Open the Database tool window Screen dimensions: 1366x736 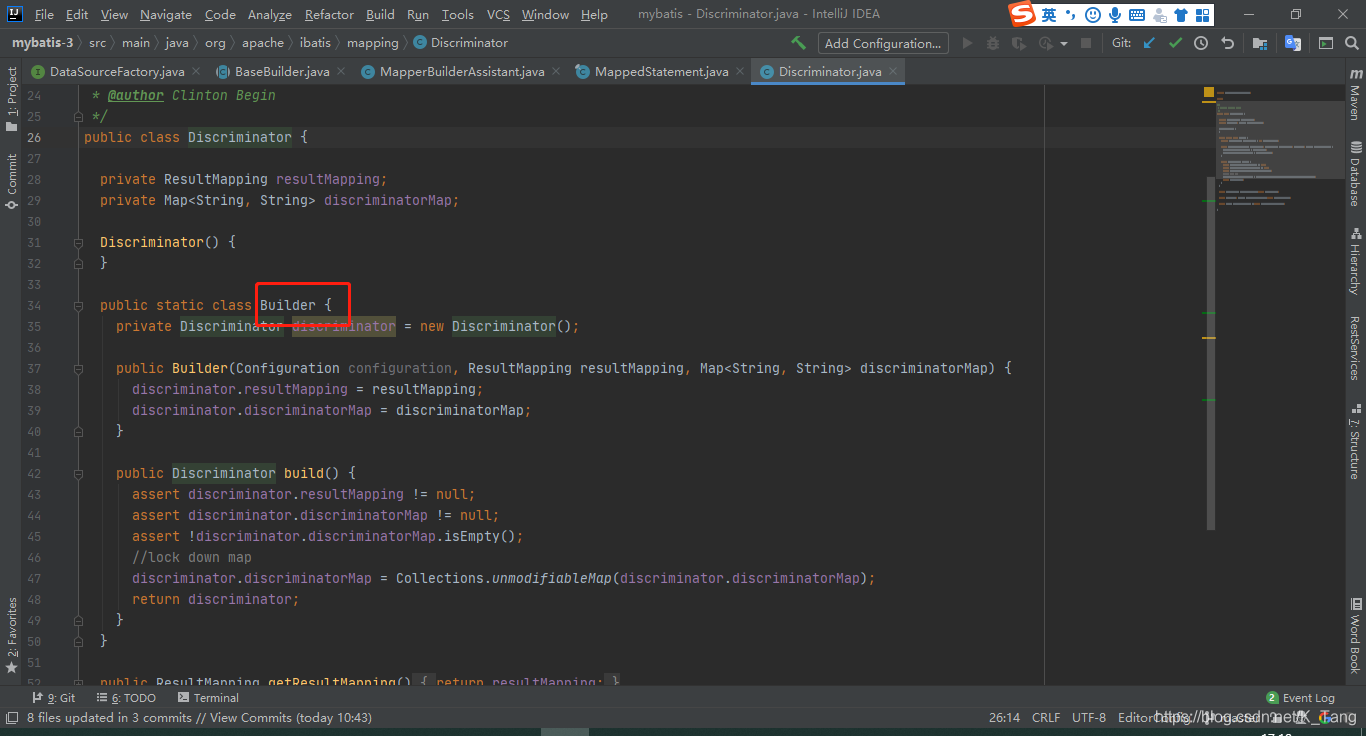(x=1356, y=173)
